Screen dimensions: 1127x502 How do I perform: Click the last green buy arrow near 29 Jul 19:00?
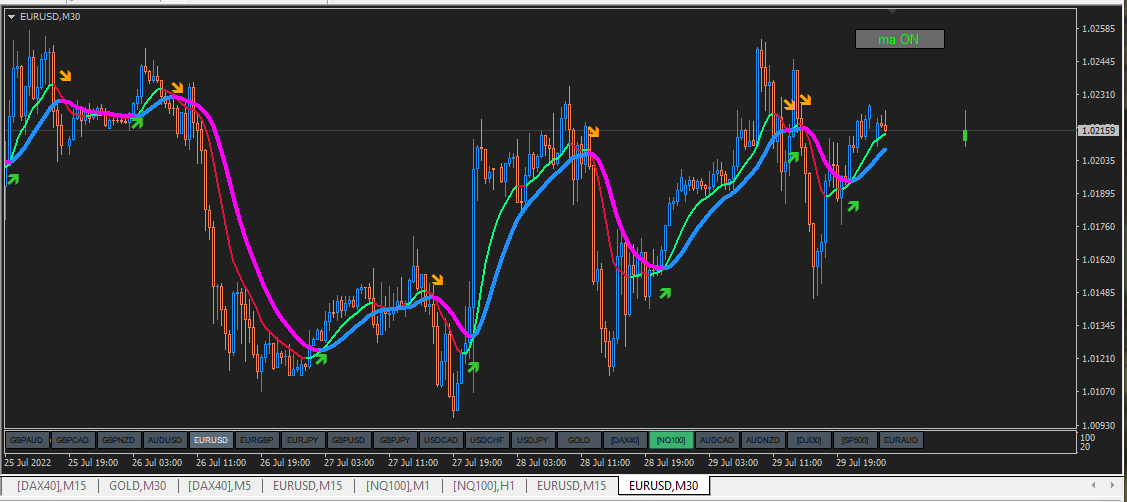(852, 206)
